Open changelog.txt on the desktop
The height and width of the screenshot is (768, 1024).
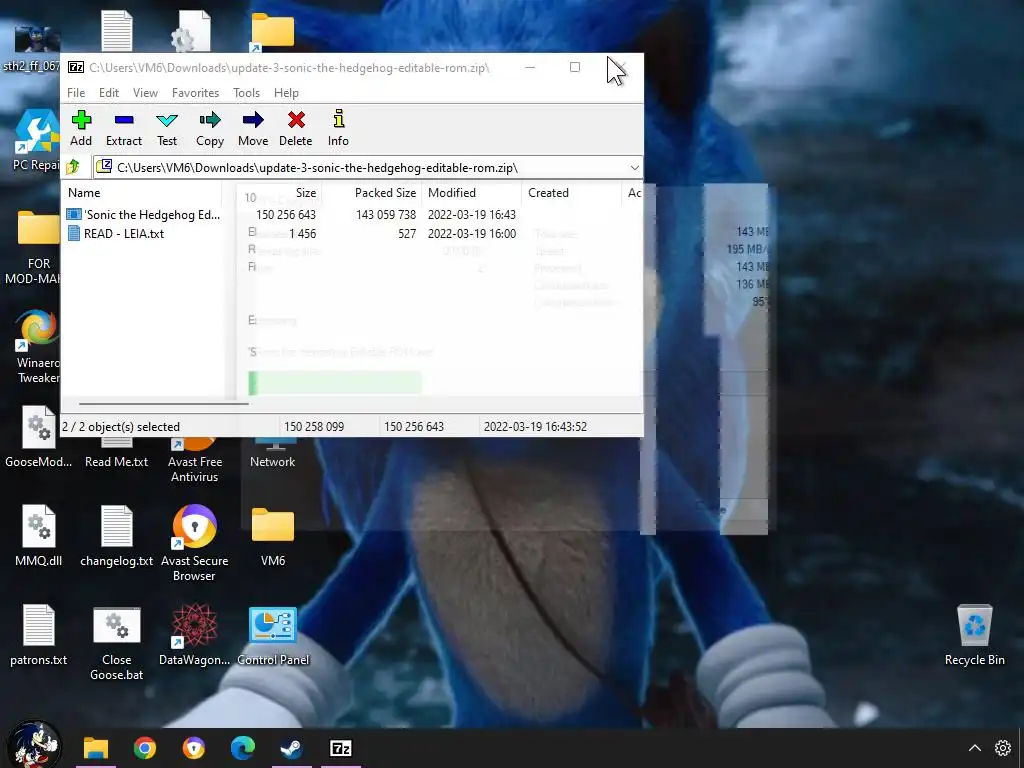pyautogui.click(x=116, y=535)
